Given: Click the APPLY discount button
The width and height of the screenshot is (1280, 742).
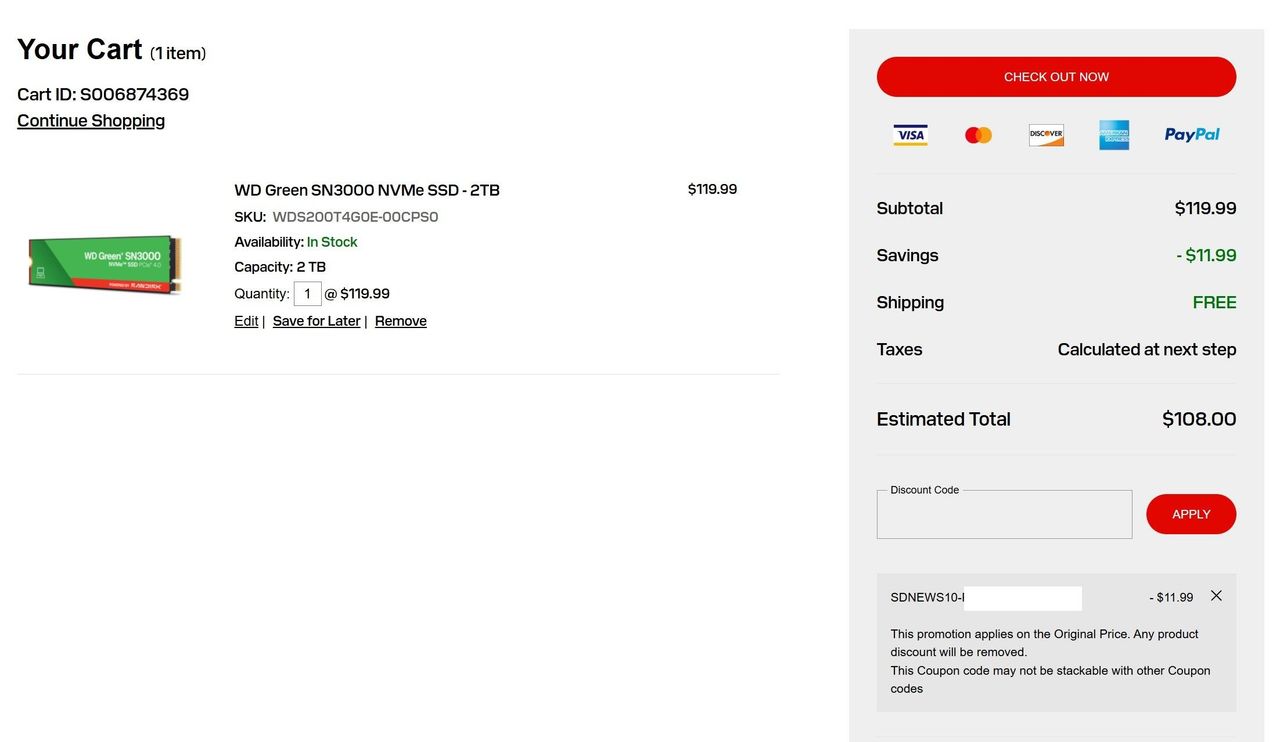Looking at the screenshot, I should tap(1191, 514).
